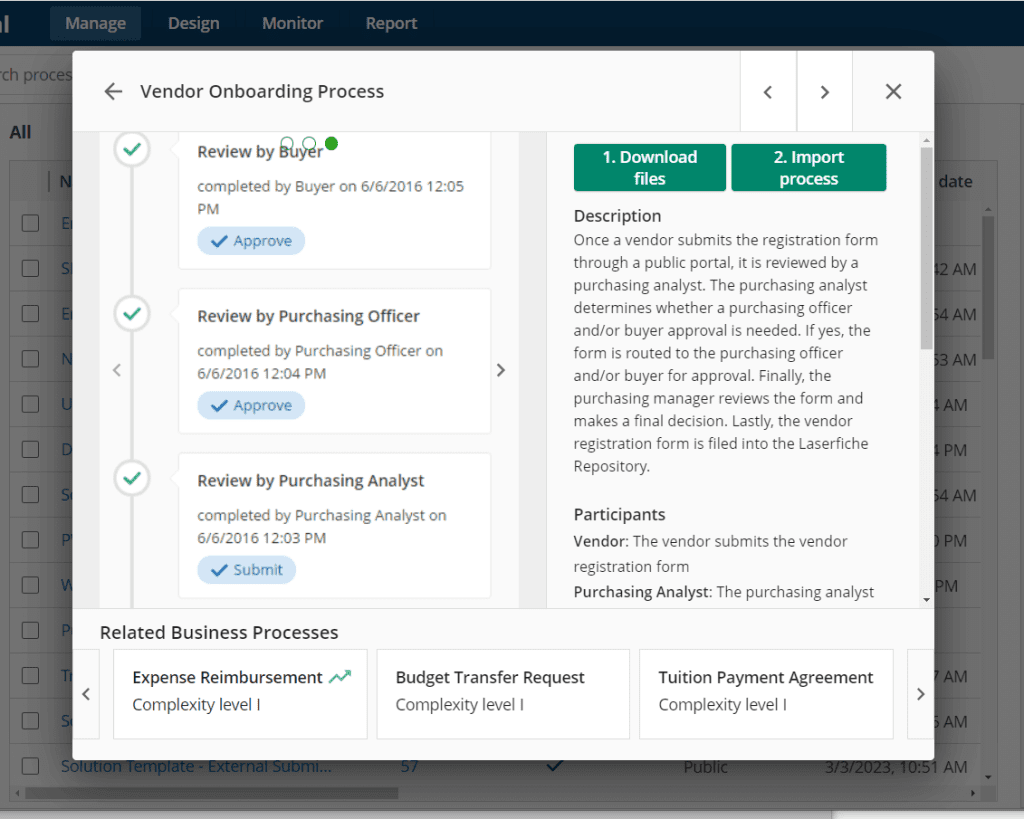Image resolution: width=1024 pixels, height=819 pixels.
Task: Click the text 'completed by Buyer on 6/6/2016 12:05 PM'
Action: pyautogui.click(x=330, y=198)
